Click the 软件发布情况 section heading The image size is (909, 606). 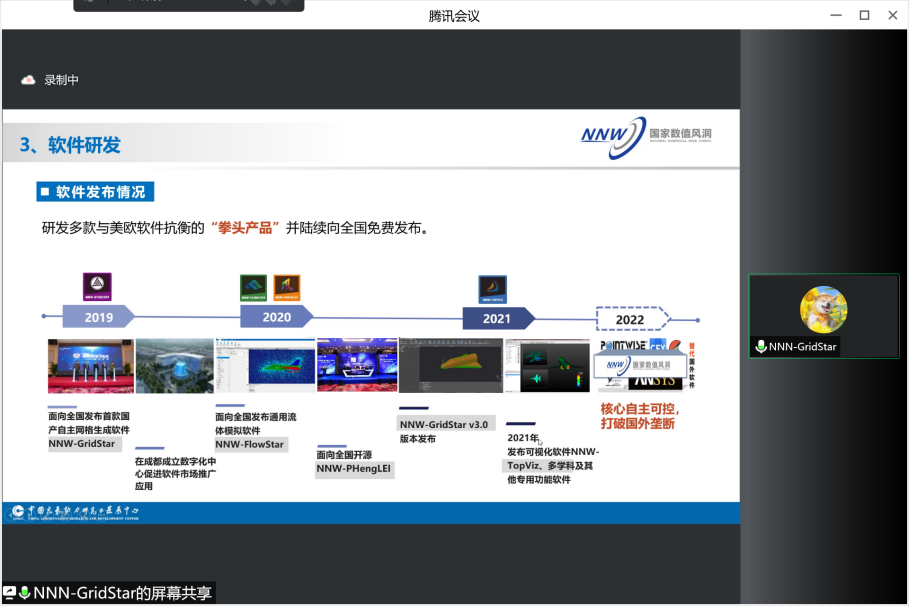[97, 192]
